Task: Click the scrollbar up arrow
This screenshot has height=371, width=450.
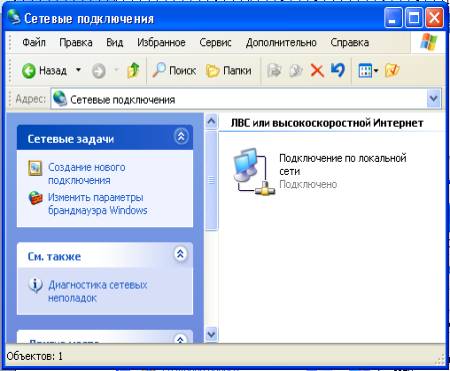Action: point(211,122)
